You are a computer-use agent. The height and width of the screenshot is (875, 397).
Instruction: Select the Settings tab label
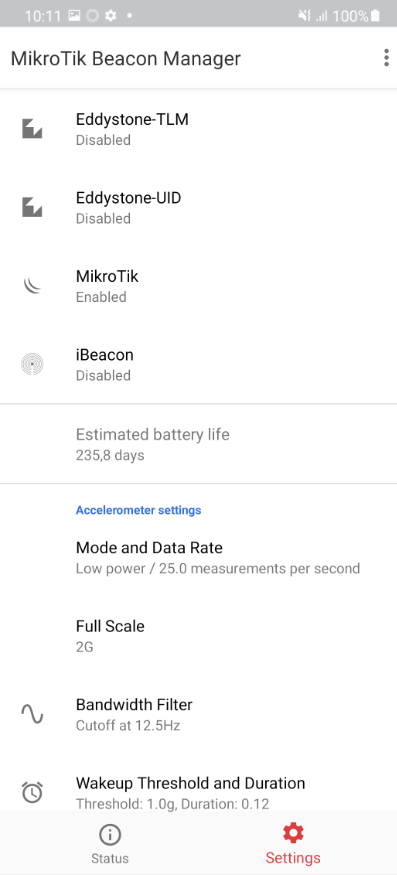click(x=293, y=858)
